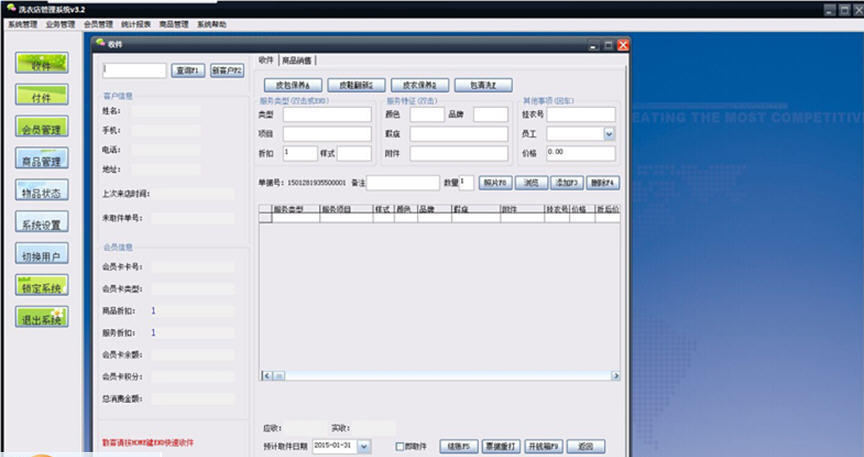Minimize the 收件 dialog window

click(x=593, y=46)
